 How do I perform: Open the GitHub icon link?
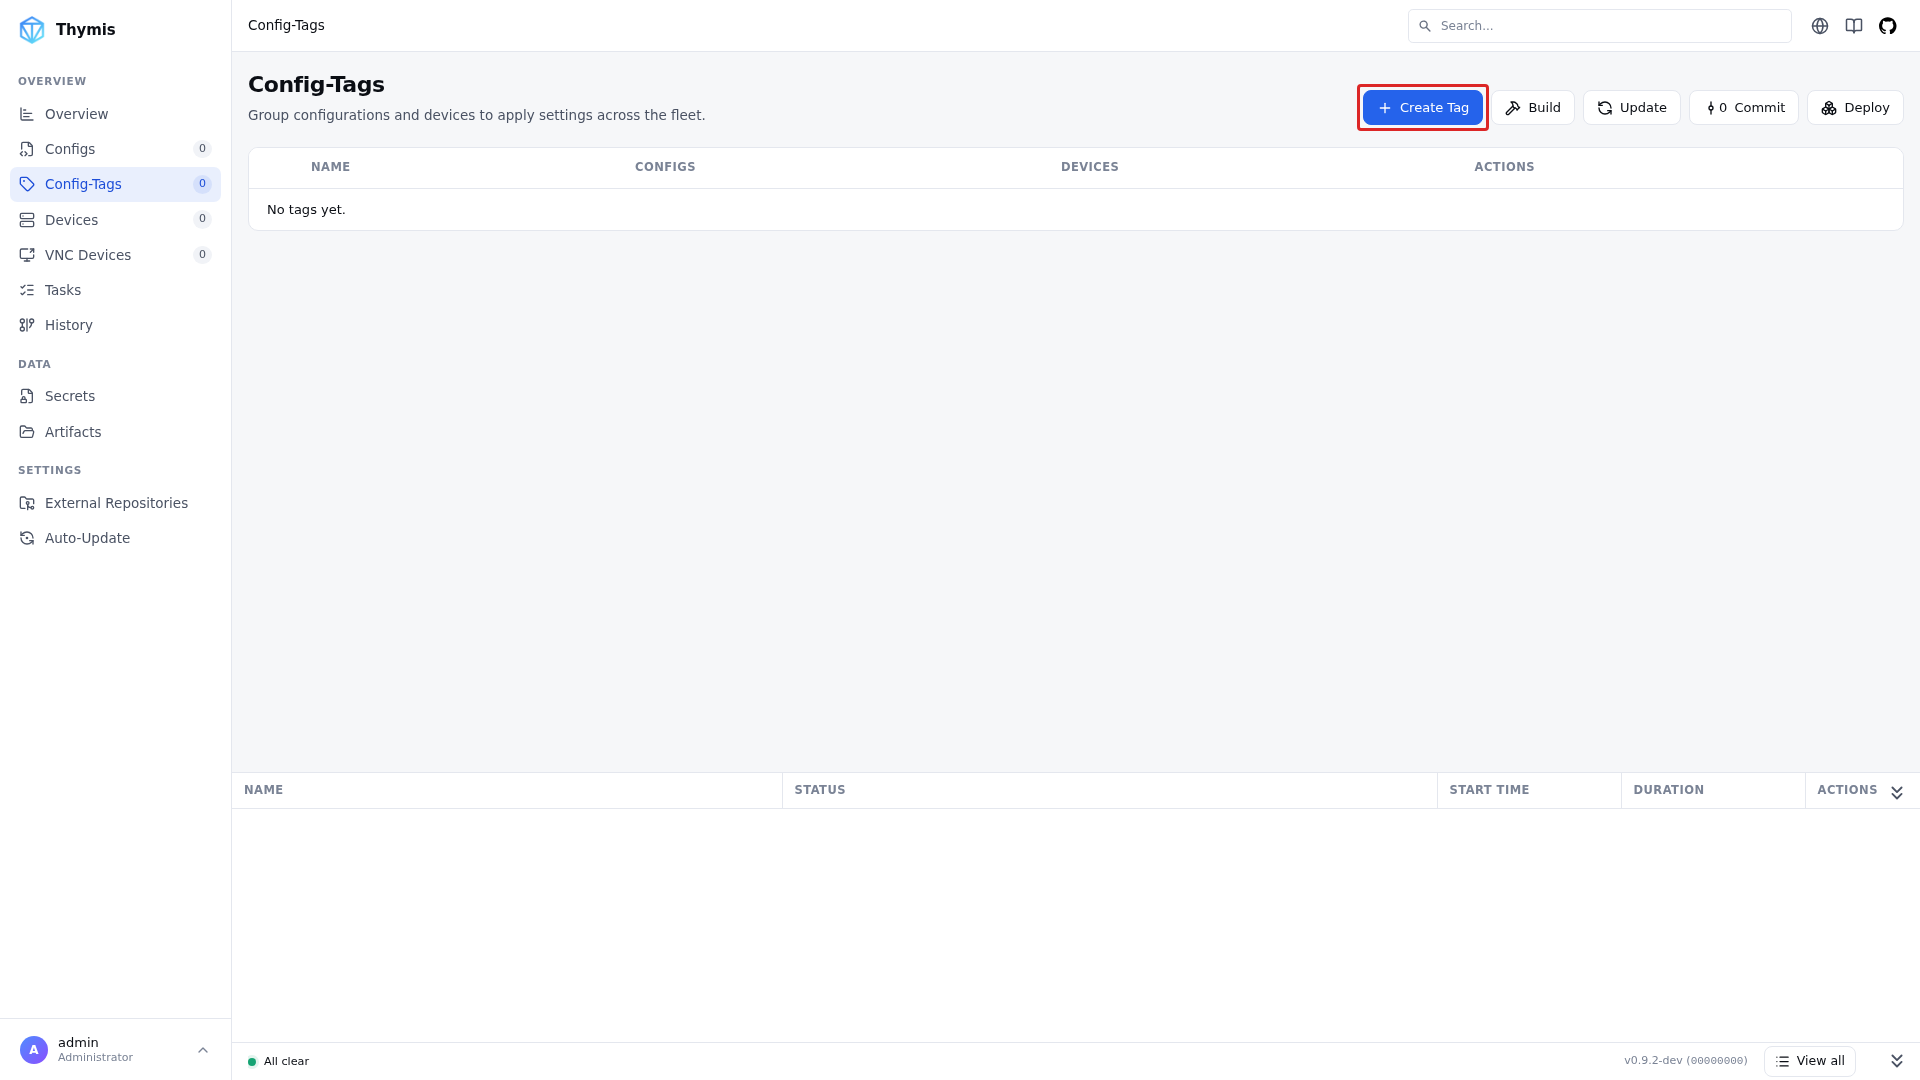(x=1888, y=26)
